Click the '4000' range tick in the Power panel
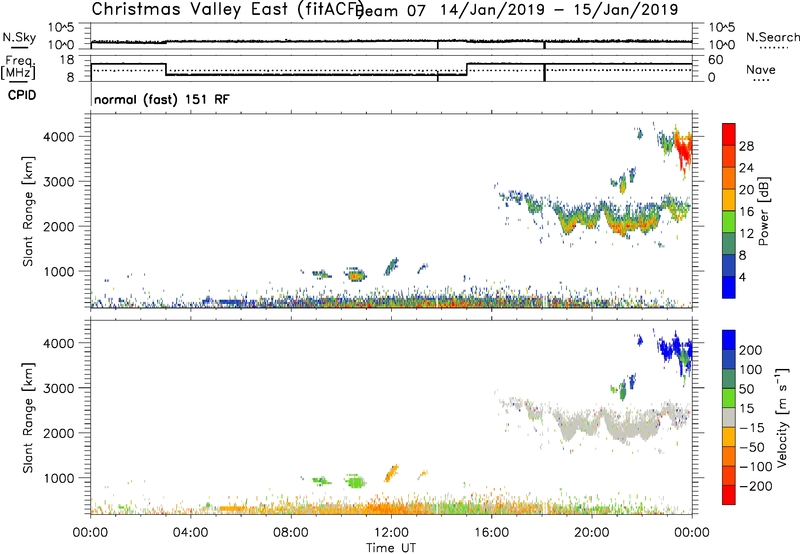This screenshot has height=554, width=800. pyautogui.click(x=58, y=137)
